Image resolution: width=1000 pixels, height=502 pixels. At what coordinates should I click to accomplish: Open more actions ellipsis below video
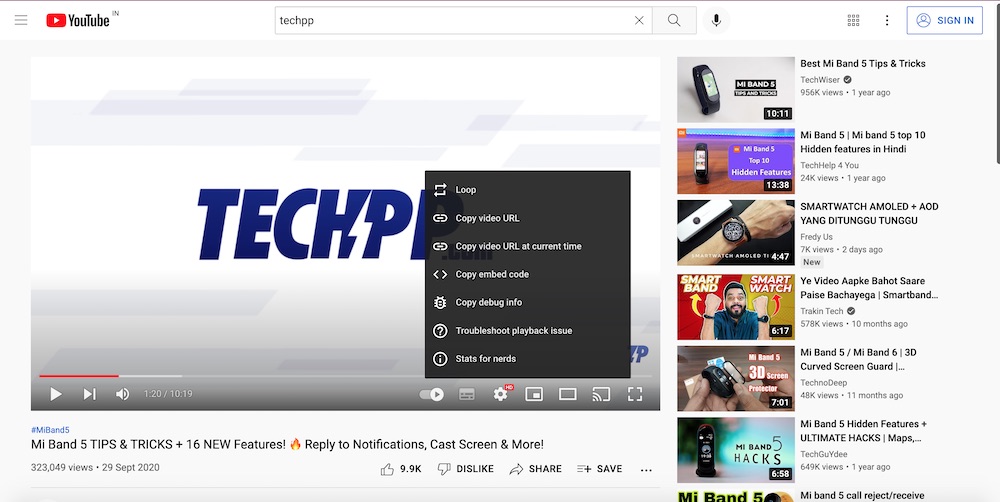646,470
